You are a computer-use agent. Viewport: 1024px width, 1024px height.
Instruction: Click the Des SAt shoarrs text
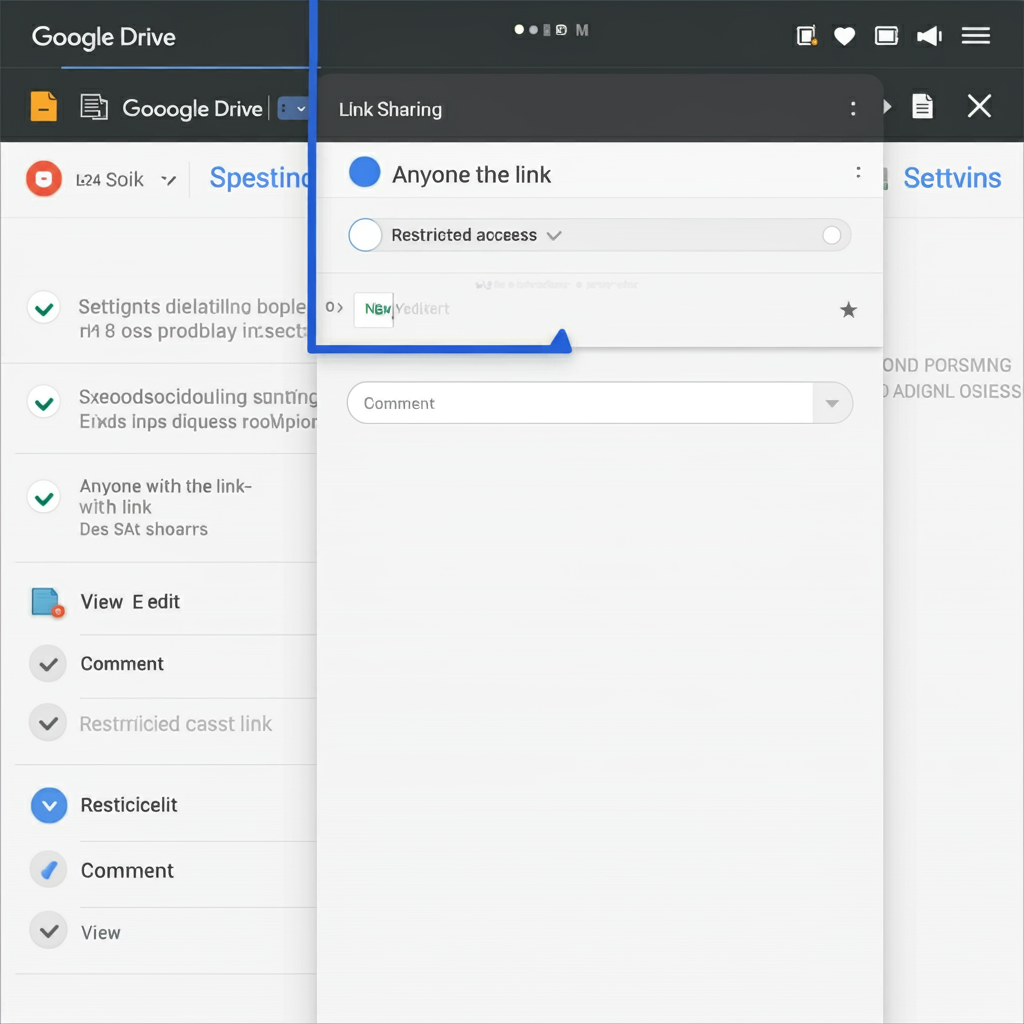coord(144,529)
